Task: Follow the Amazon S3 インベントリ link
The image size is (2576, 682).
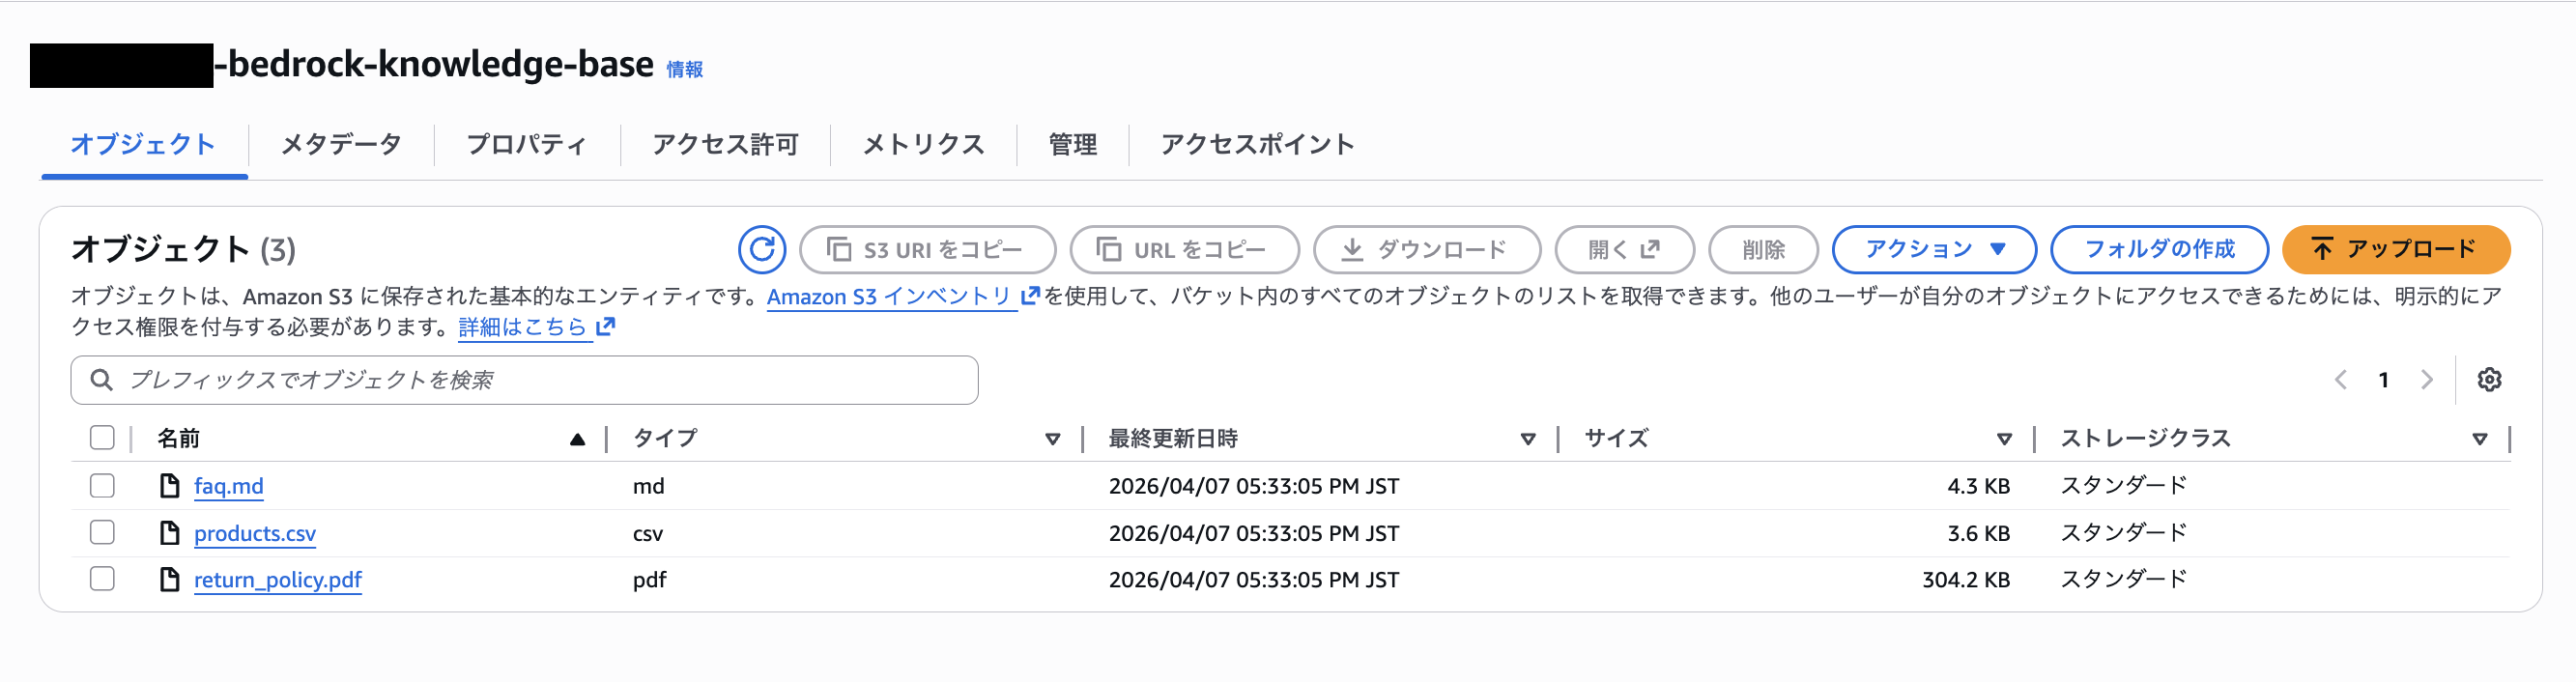Action: 890,296
